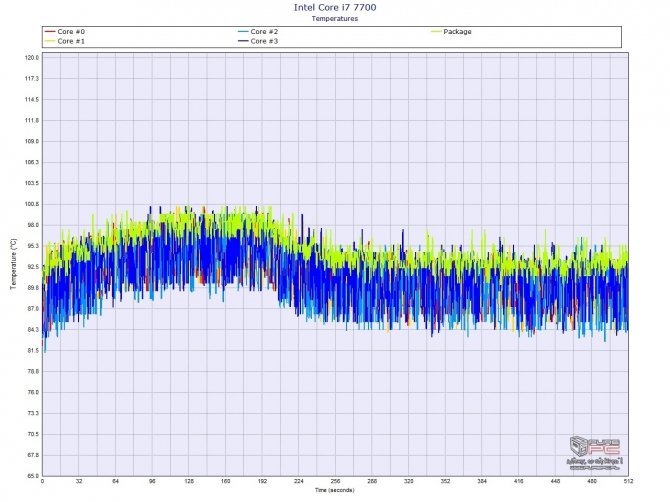Image resolution: width=670 pixels, height=502 pixels.
Task: Click the 76.0 y-axis value
Action: (32, 392)
